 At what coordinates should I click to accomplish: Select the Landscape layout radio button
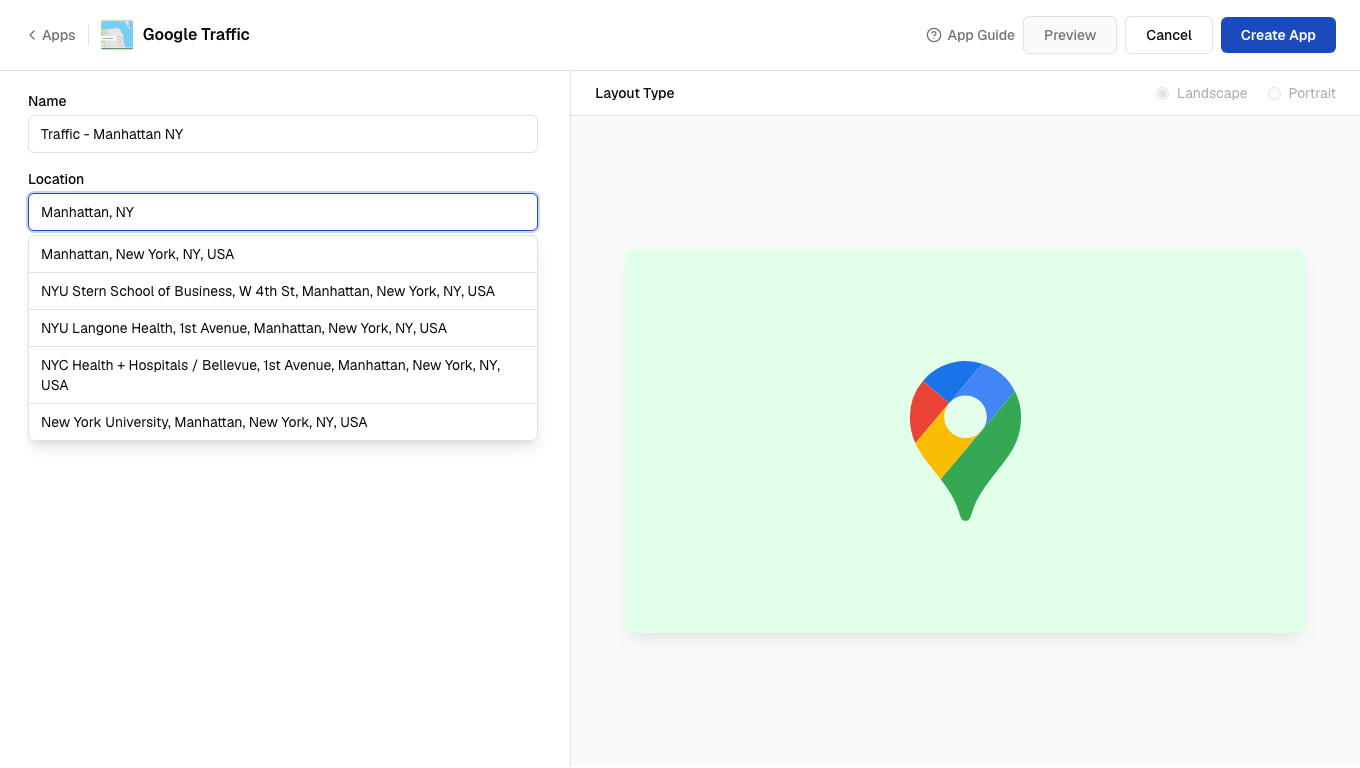point(1162,93)
